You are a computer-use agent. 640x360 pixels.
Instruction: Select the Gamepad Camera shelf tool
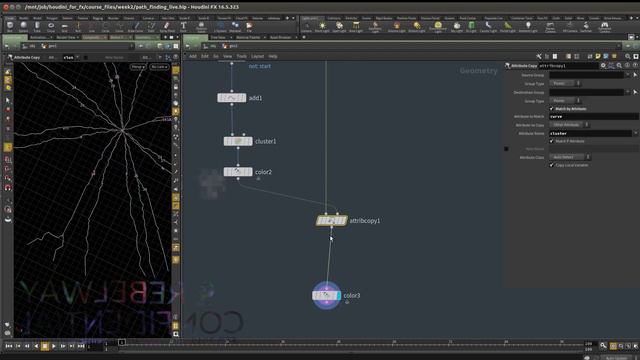tap(604, 27)
